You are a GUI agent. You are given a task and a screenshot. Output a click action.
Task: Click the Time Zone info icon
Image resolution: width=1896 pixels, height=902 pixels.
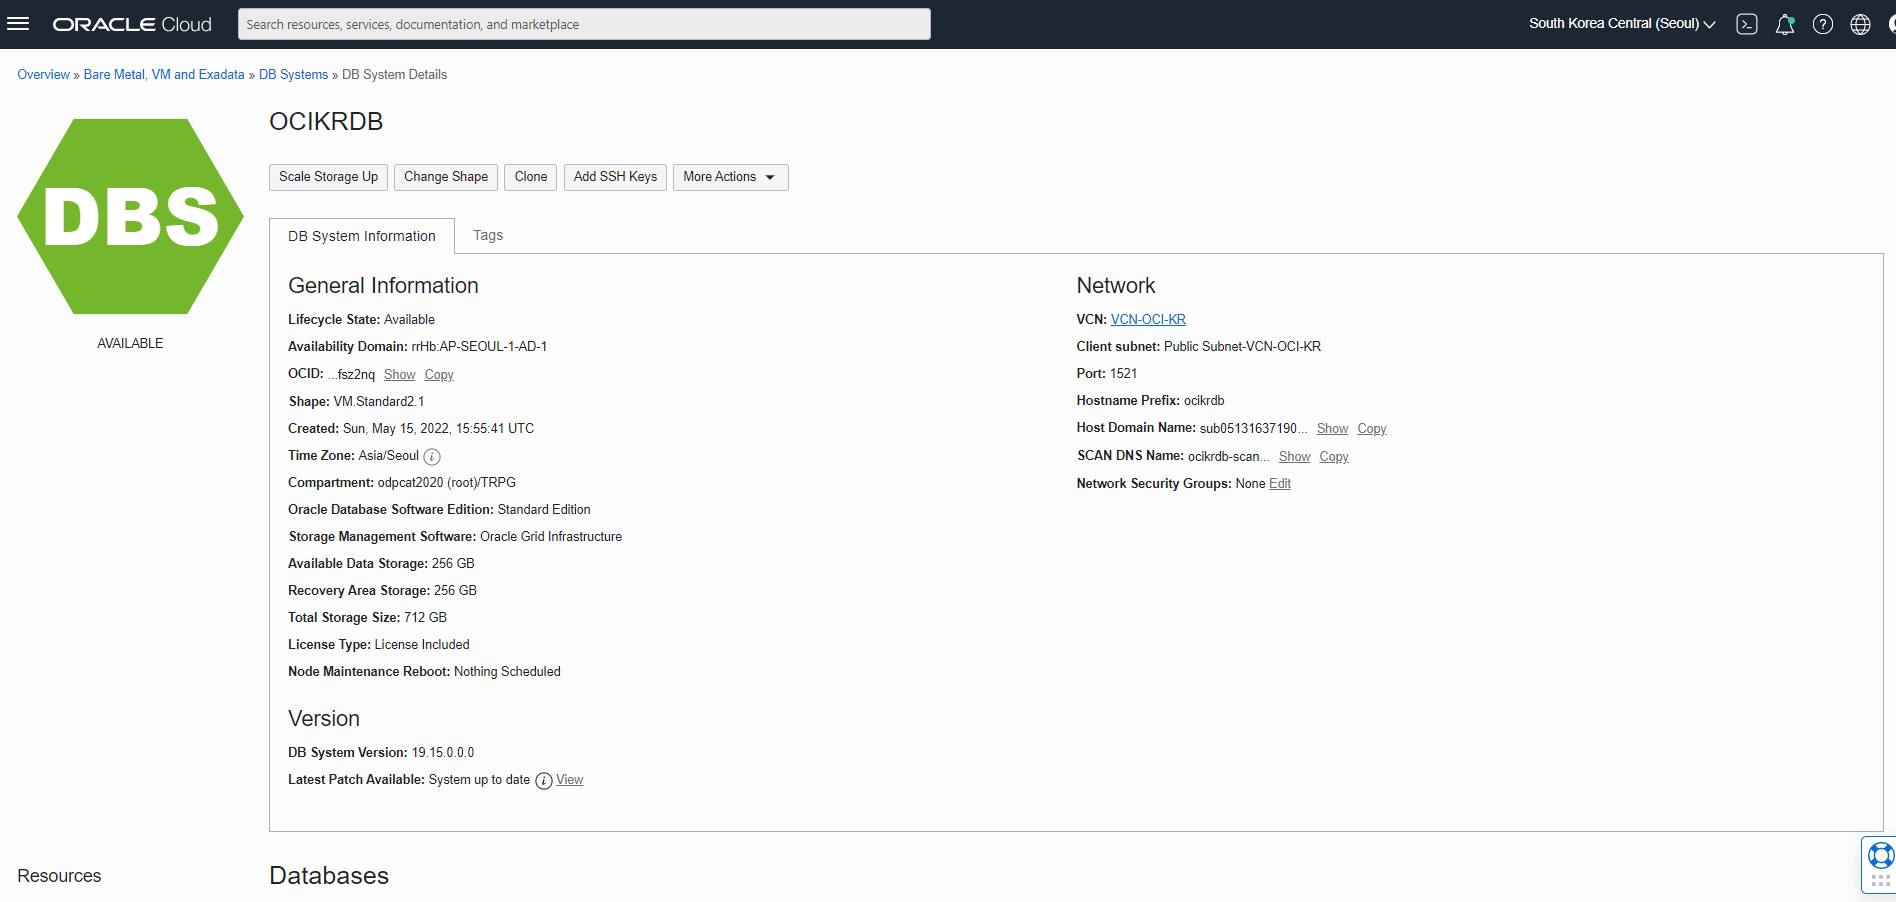pyautogui.click(x=432, y=457)
